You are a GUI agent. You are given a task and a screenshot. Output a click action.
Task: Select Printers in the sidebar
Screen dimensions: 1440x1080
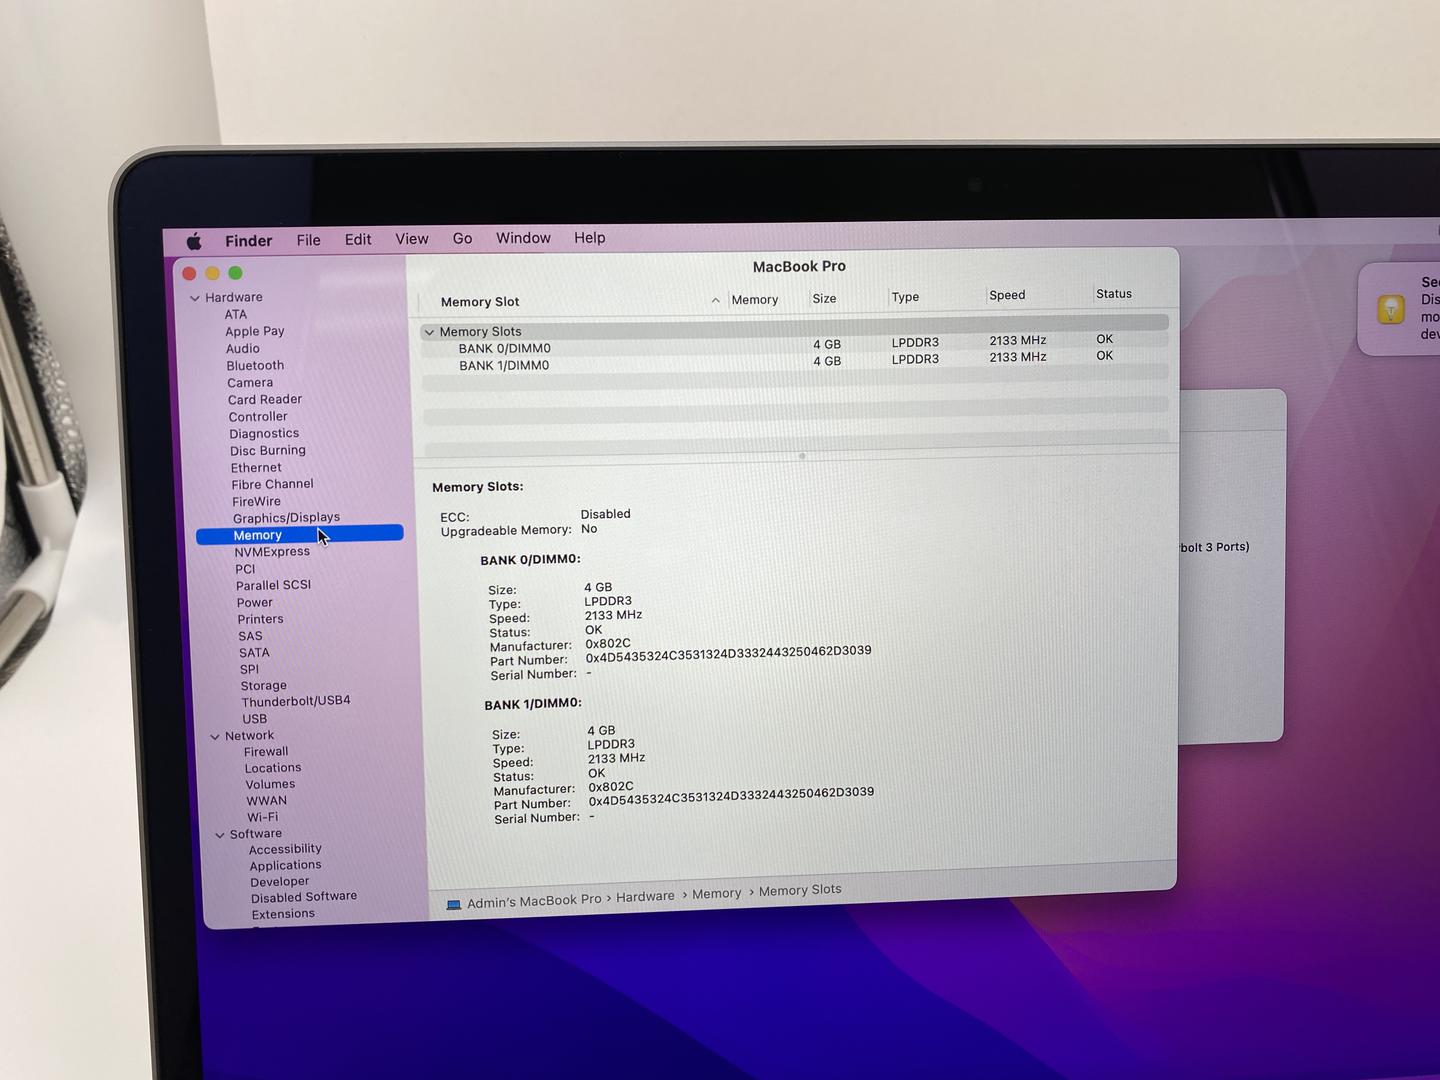tap(260, 619)
